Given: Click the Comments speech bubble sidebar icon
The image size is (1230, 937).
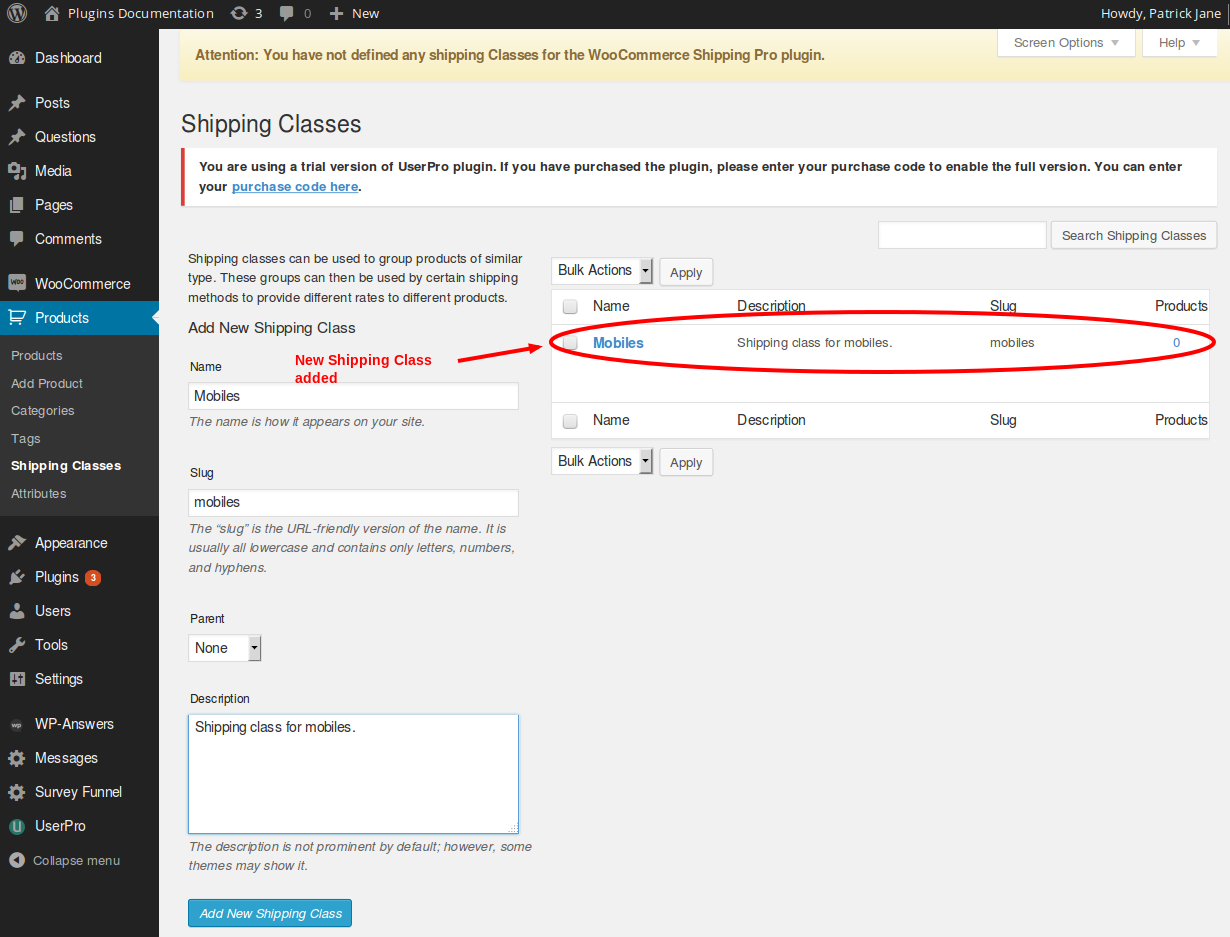Looking at the screenshot, I should click(17, 239).
